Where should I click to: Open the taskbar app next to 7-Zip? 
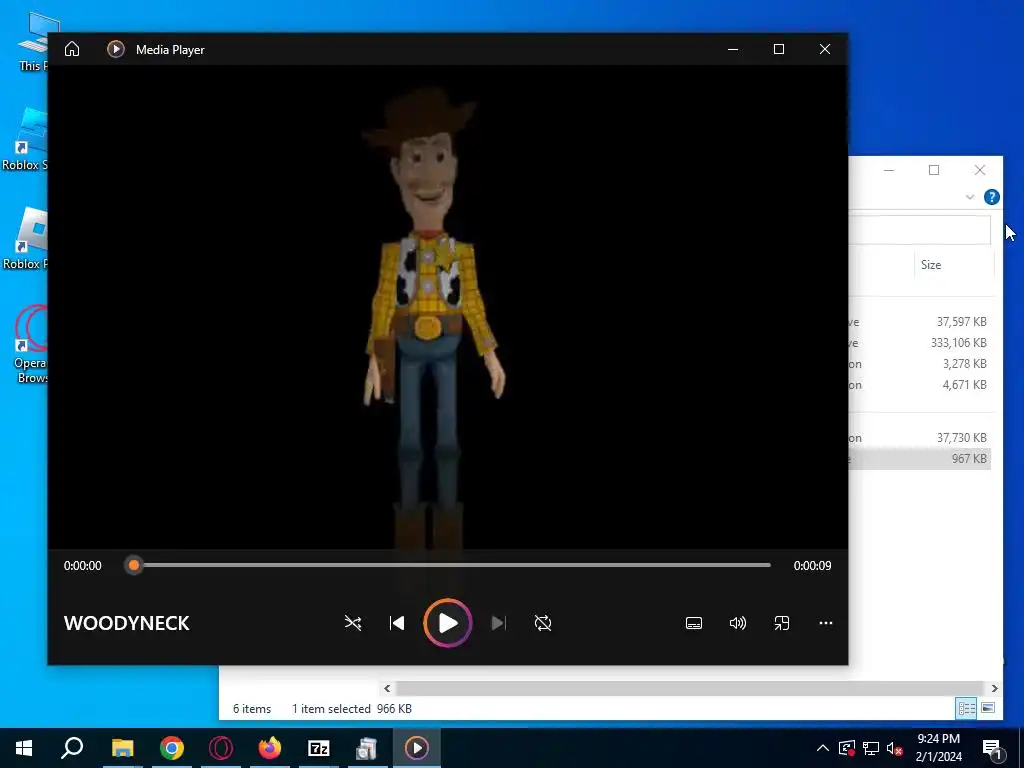(367, 748)
